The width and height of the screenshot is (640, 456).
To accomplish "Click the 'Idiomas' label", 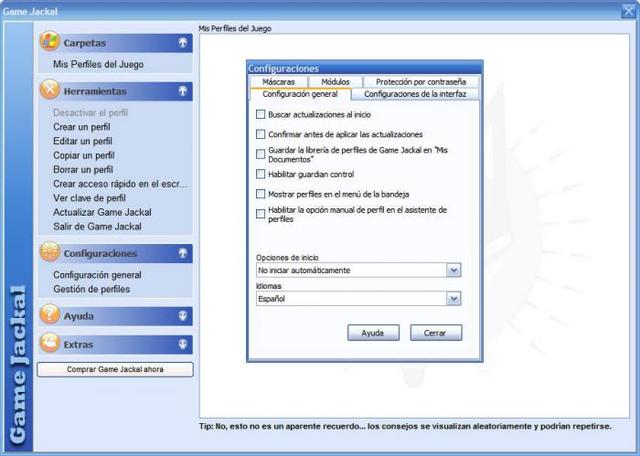I will (269, 286).
